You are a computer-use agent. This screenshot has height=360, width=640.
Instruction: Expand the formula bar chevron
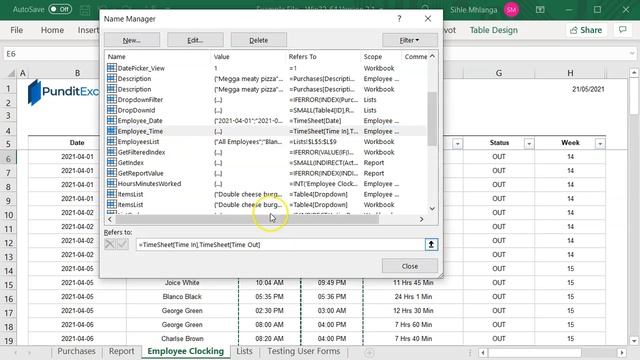coord(632,53)
